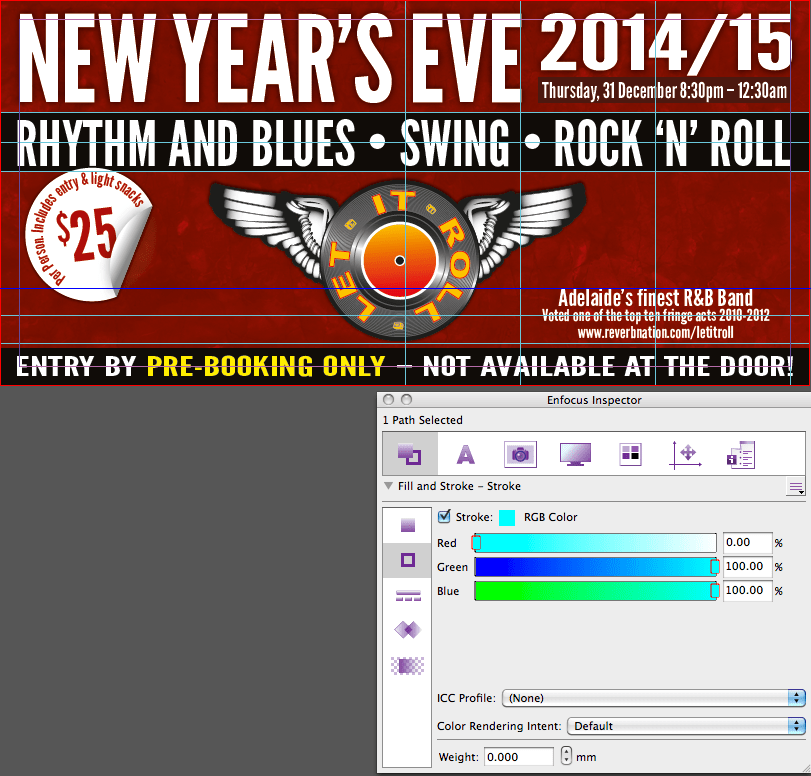Click the Adelaide's finest R&B Band text
Screen dimensions: 811x776
(655, 298)
